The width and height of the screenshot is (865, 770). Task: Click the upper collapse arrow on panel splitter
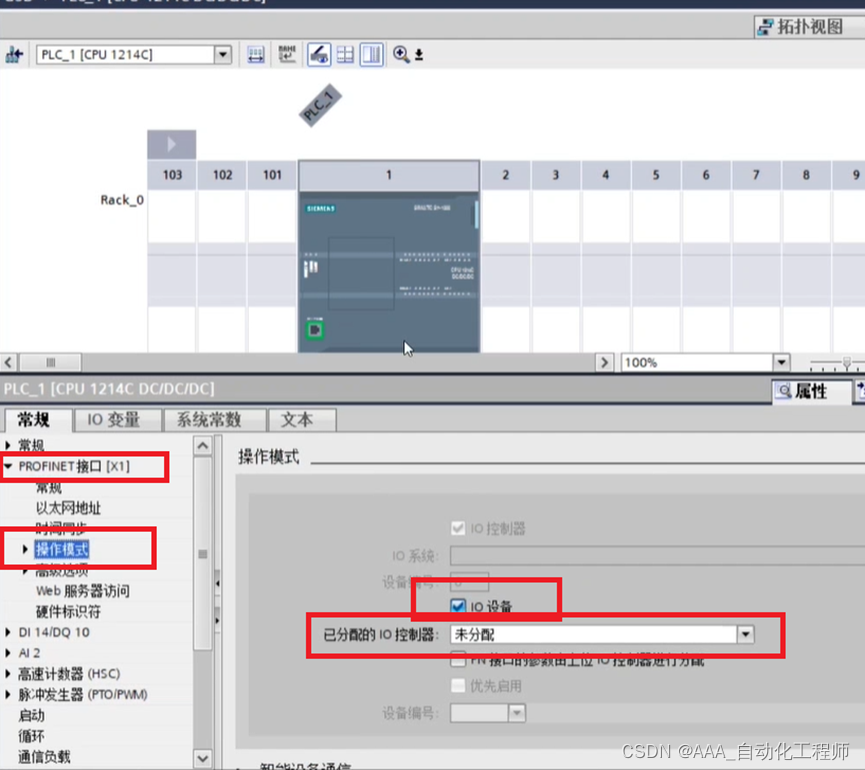coord(218,583)
